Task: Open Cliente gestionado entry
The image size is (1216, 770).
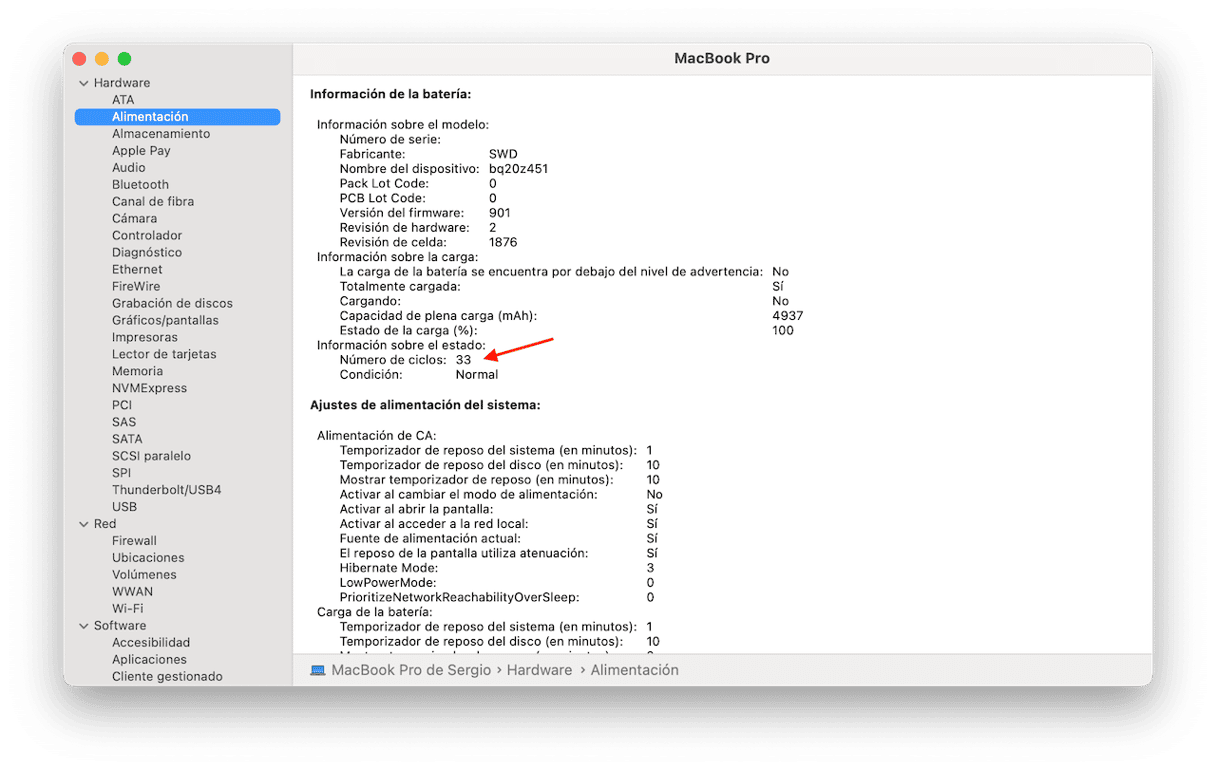Action: 167,678
